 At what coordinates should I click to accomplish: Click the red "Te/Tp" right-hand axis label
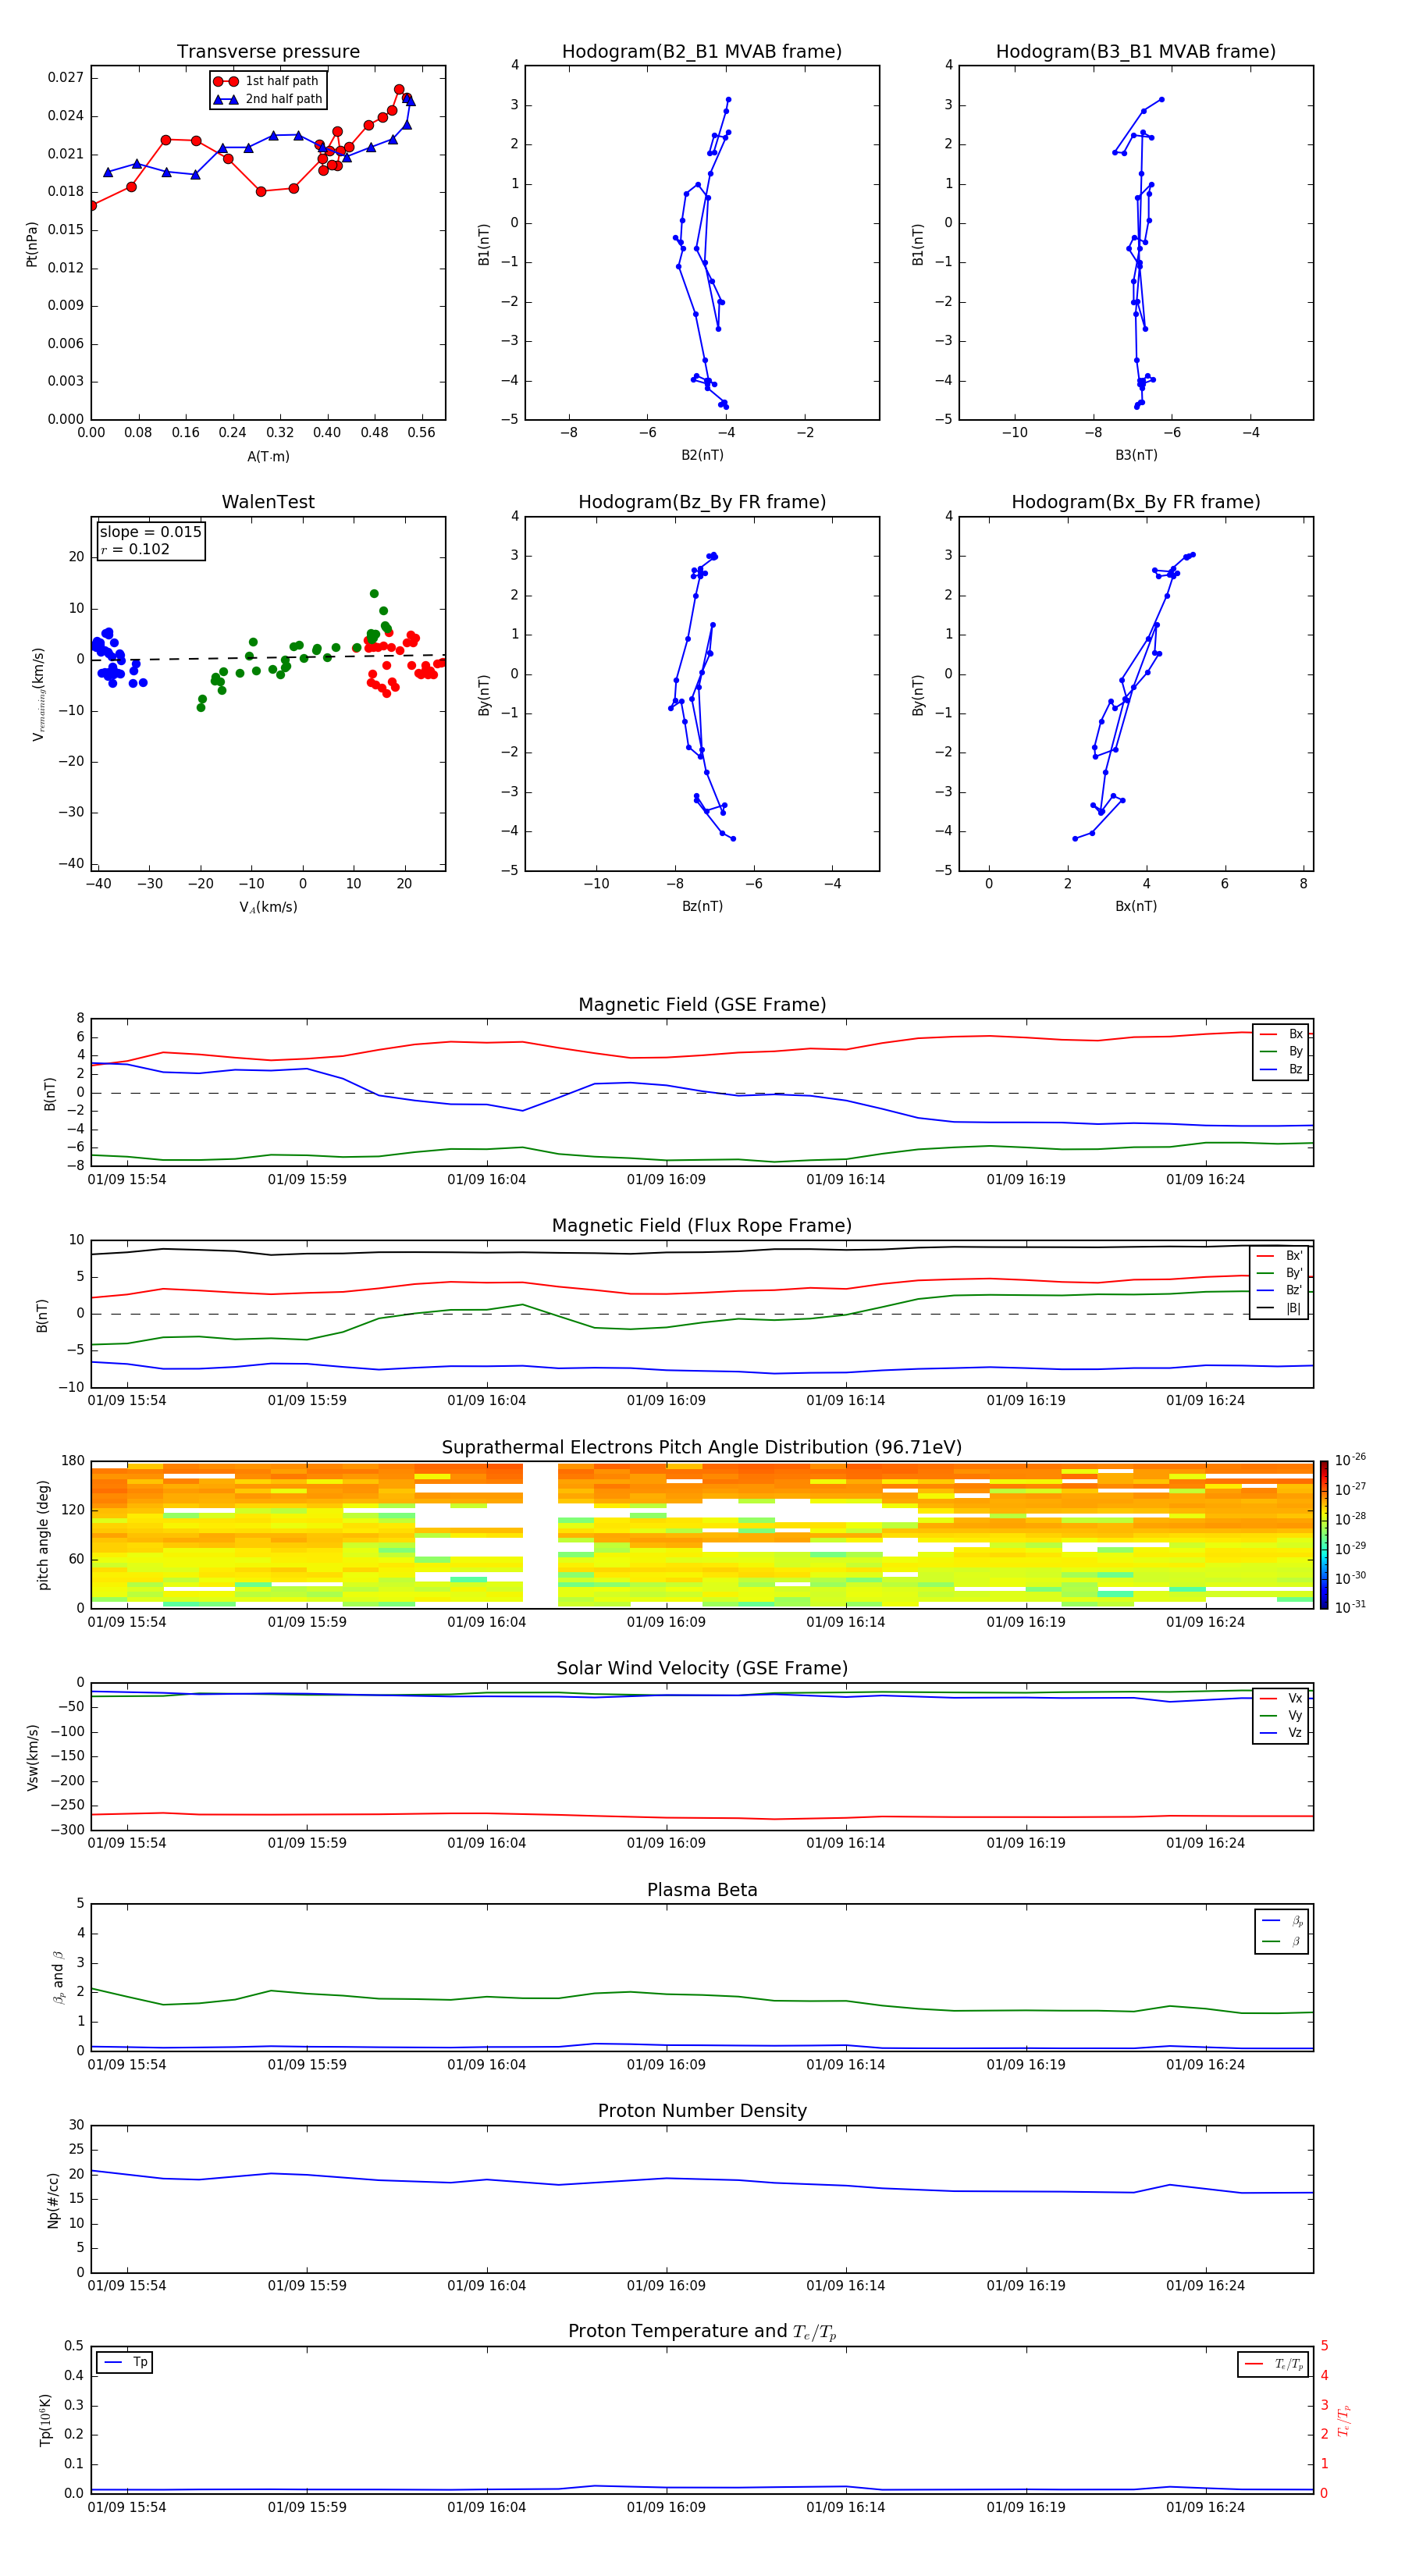coord(1344,2420)
